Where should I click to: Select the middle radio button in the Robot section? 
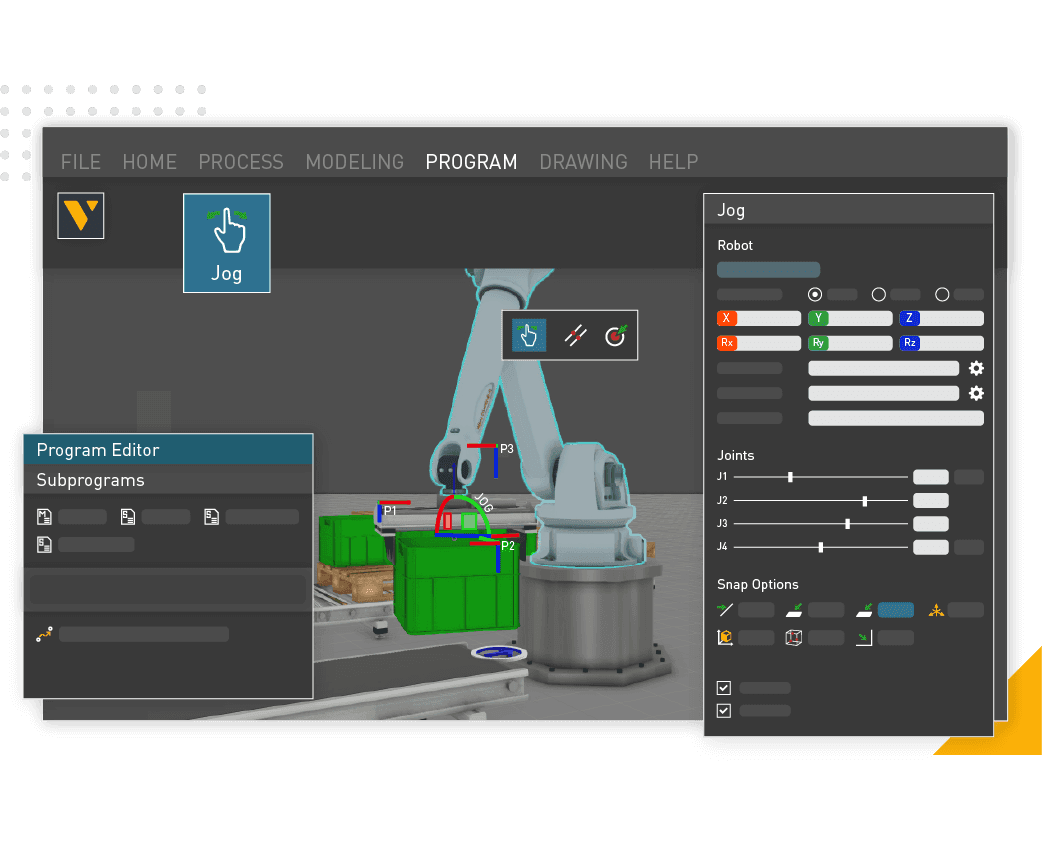pyautogui.click(x=879, y=294)
